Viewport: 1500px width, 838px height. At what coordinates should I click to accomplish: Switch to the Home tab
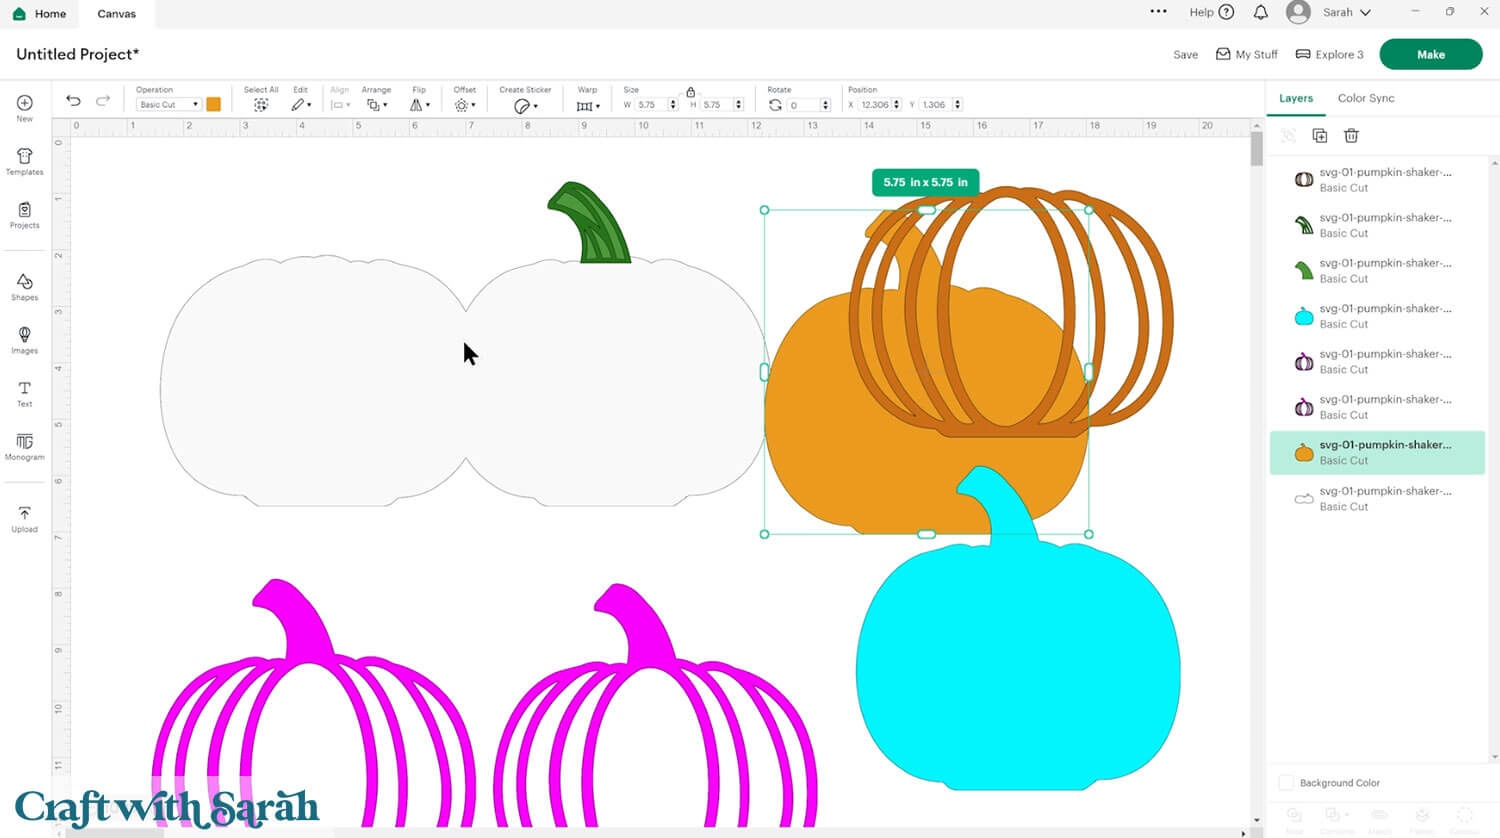(x=41, y=14)
